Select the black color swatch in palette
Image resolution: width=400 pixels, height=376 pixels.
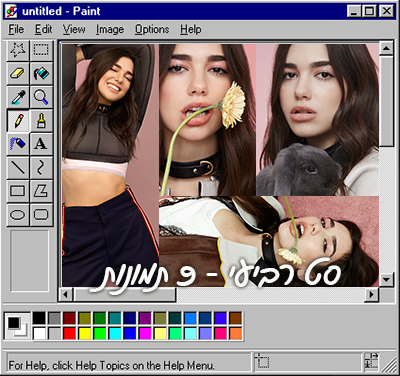[x=39, y=318]
